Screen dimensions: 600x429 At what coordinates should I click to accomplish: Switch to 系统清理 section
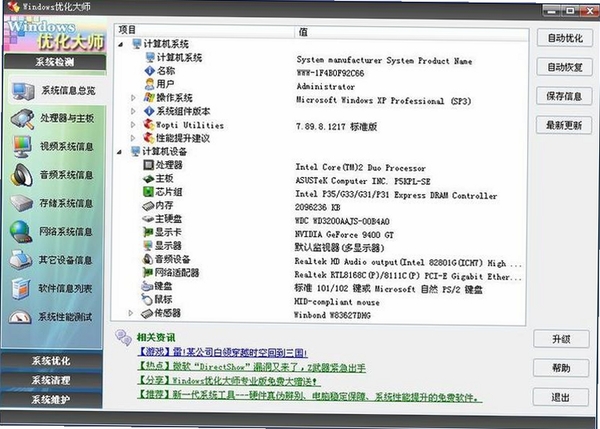click(51, 380)
